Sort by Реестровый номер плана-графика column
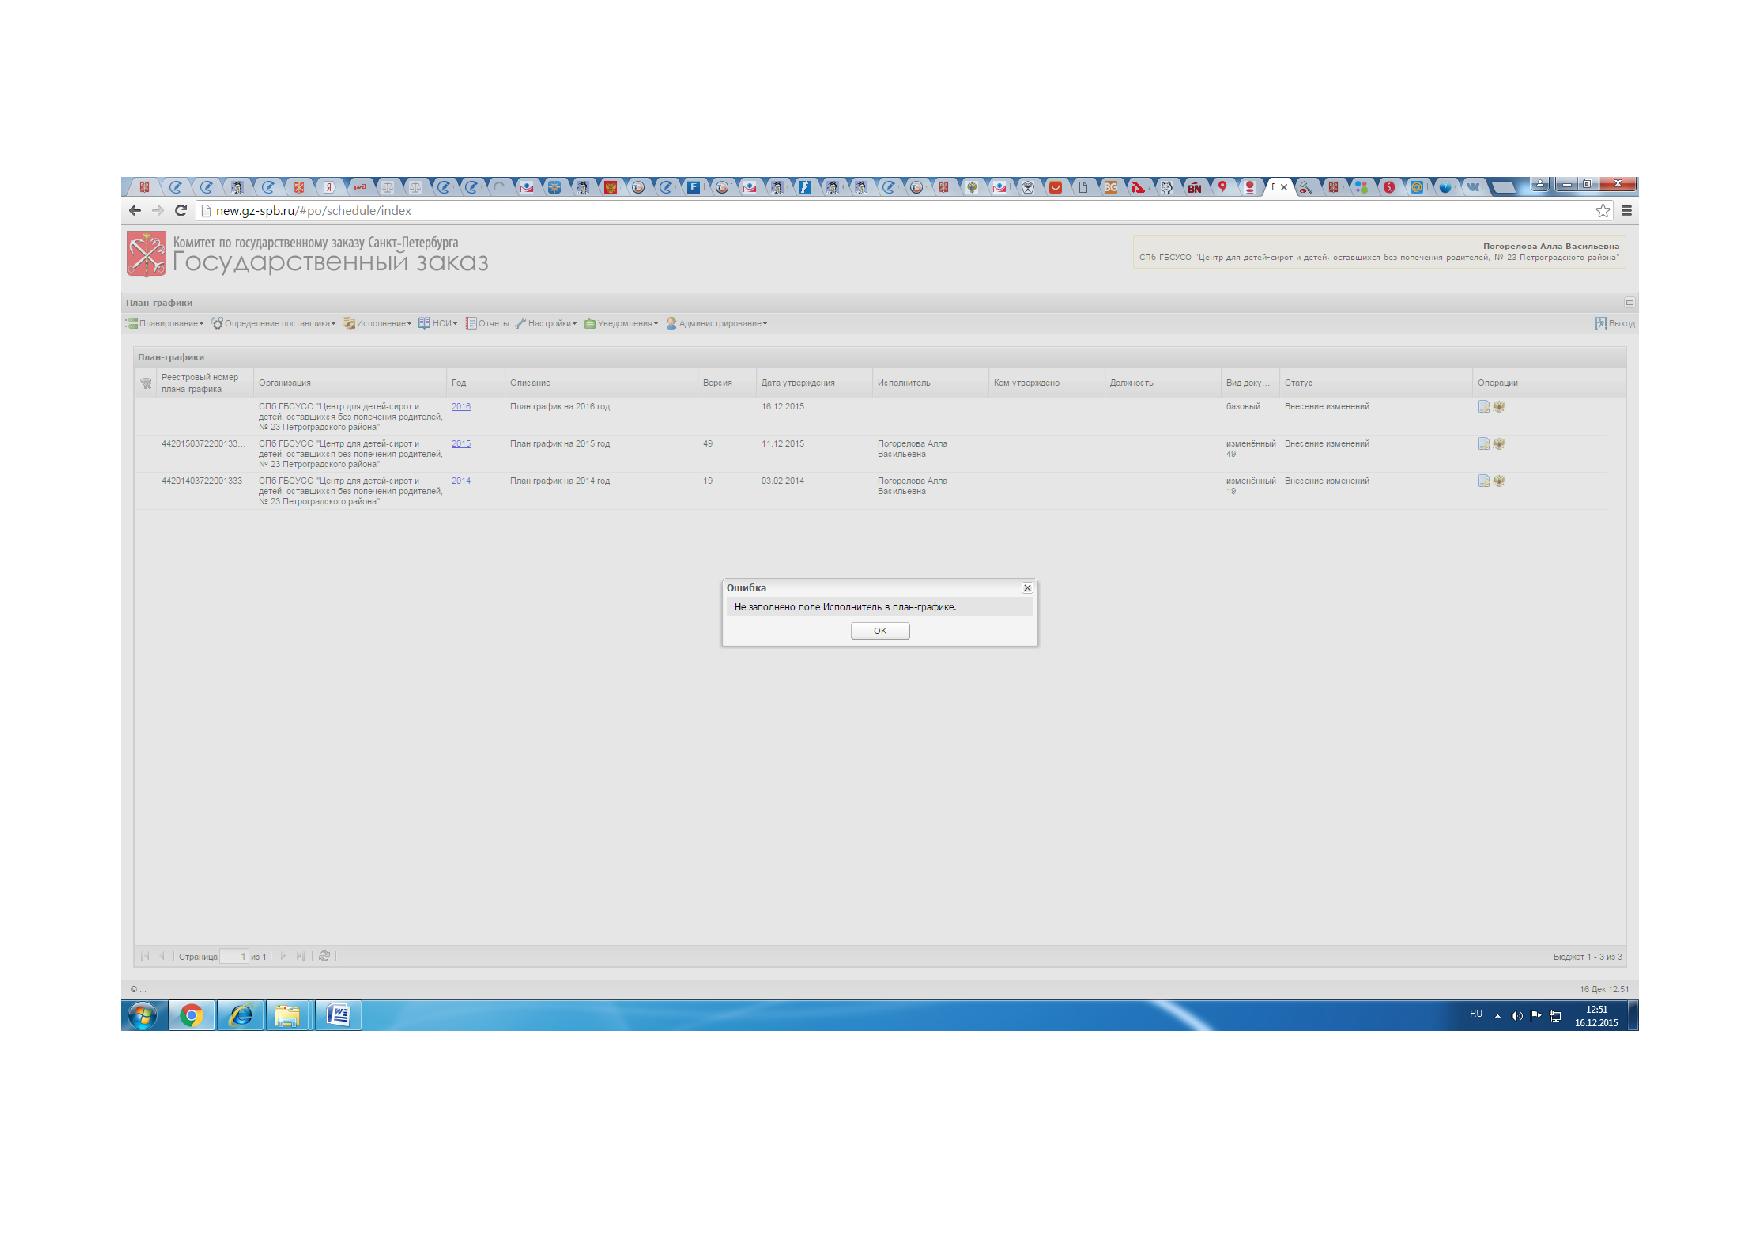Screen dimensions: 1754x1240 [205, 383]
